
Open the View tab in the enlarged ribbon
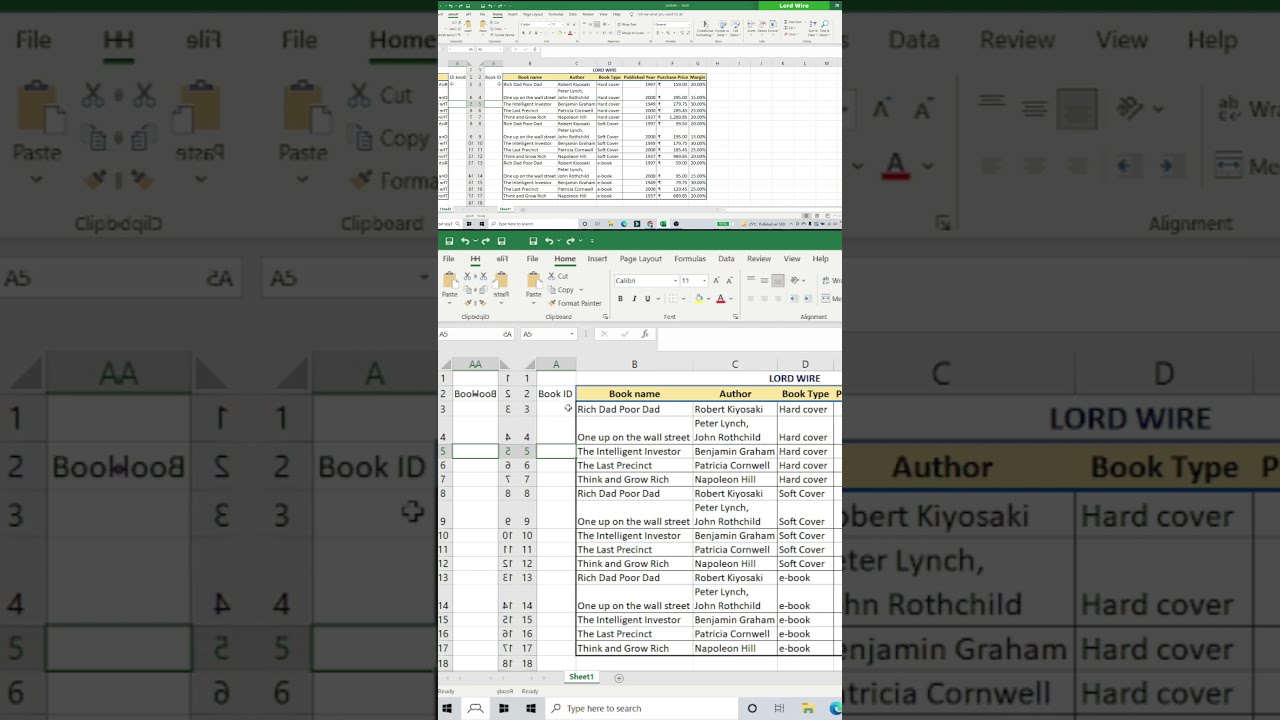tap(792, 259)
